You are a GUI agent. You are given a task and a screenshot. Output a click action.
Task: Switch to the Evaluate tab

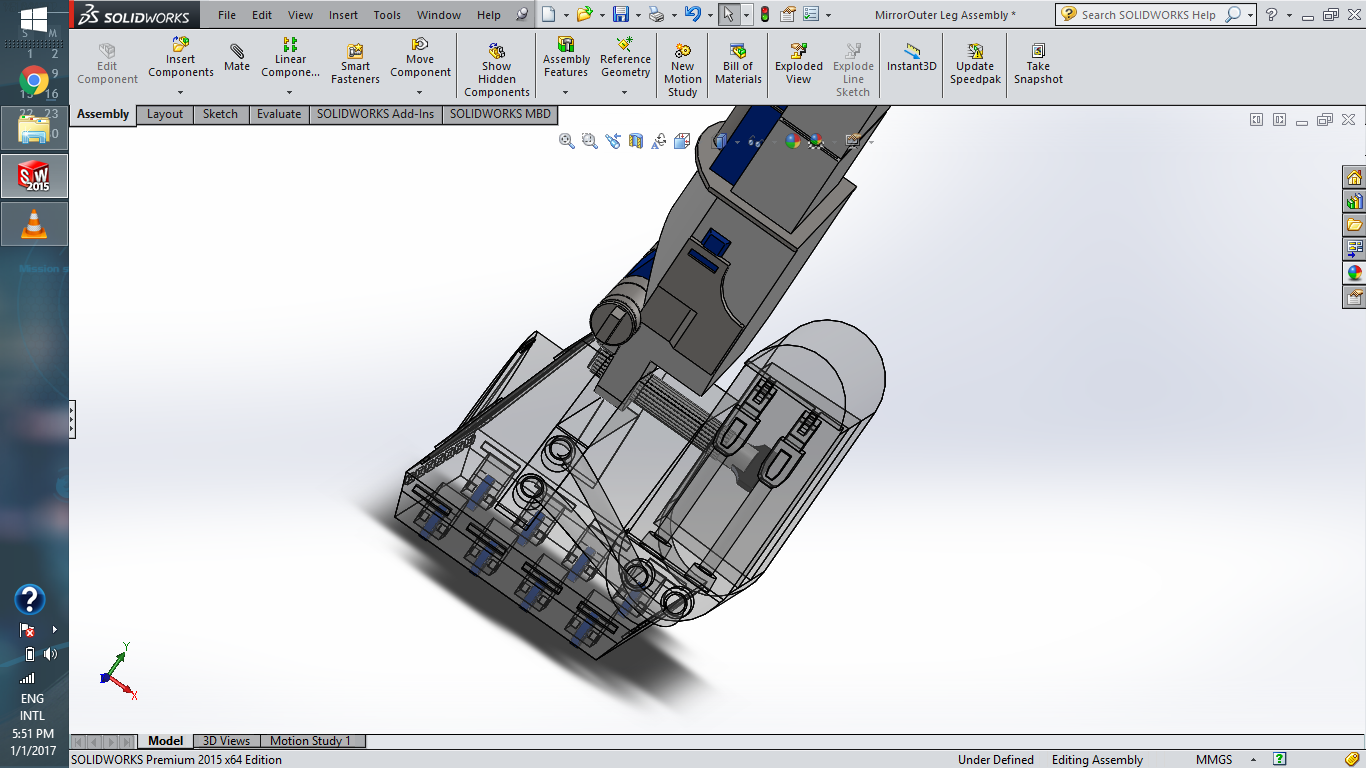click(278, 114)
